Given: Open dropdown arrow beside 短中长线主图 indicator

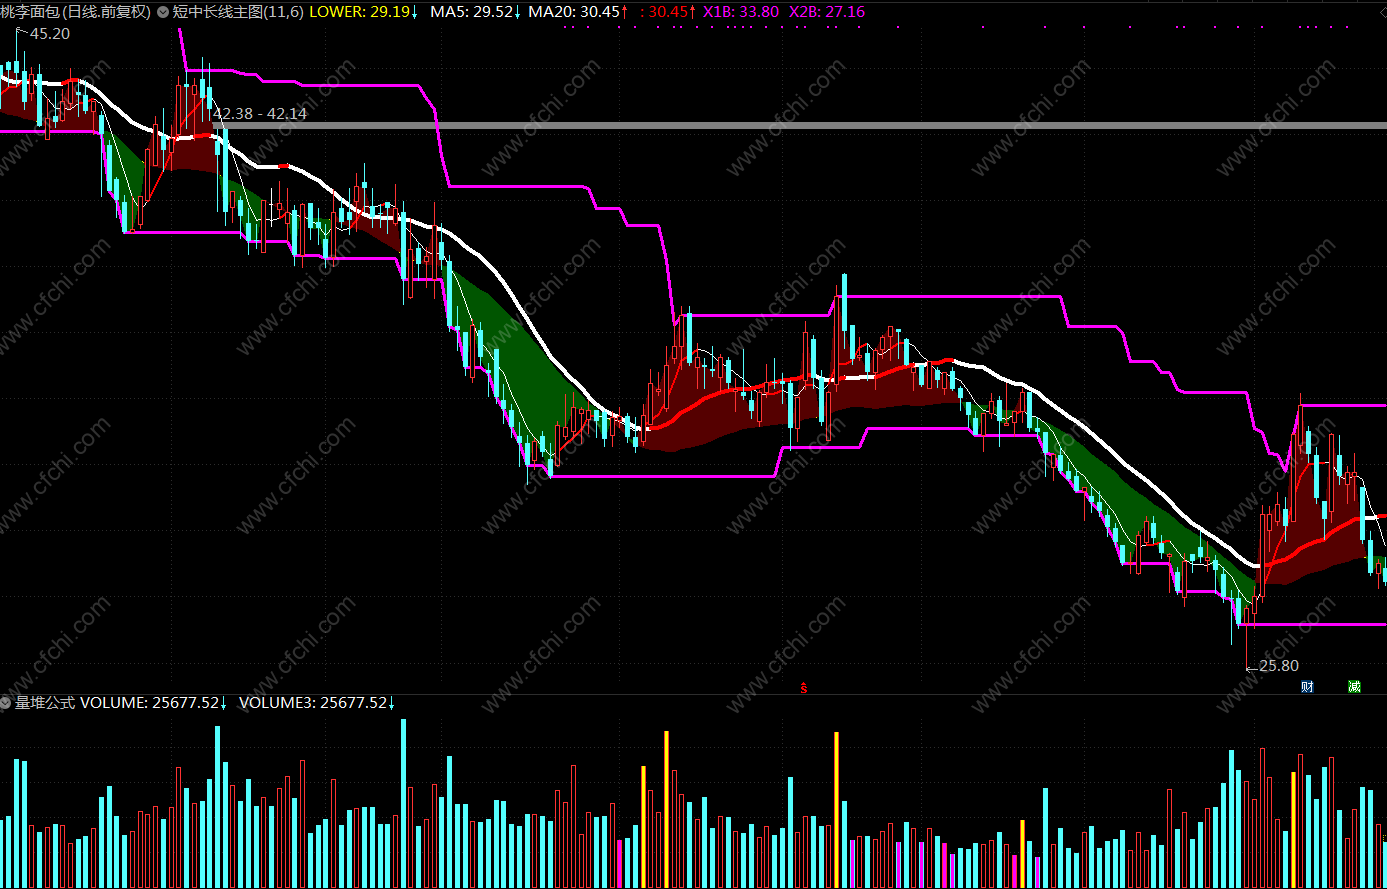Looking at the screenshot, I should tap(163, 12).
